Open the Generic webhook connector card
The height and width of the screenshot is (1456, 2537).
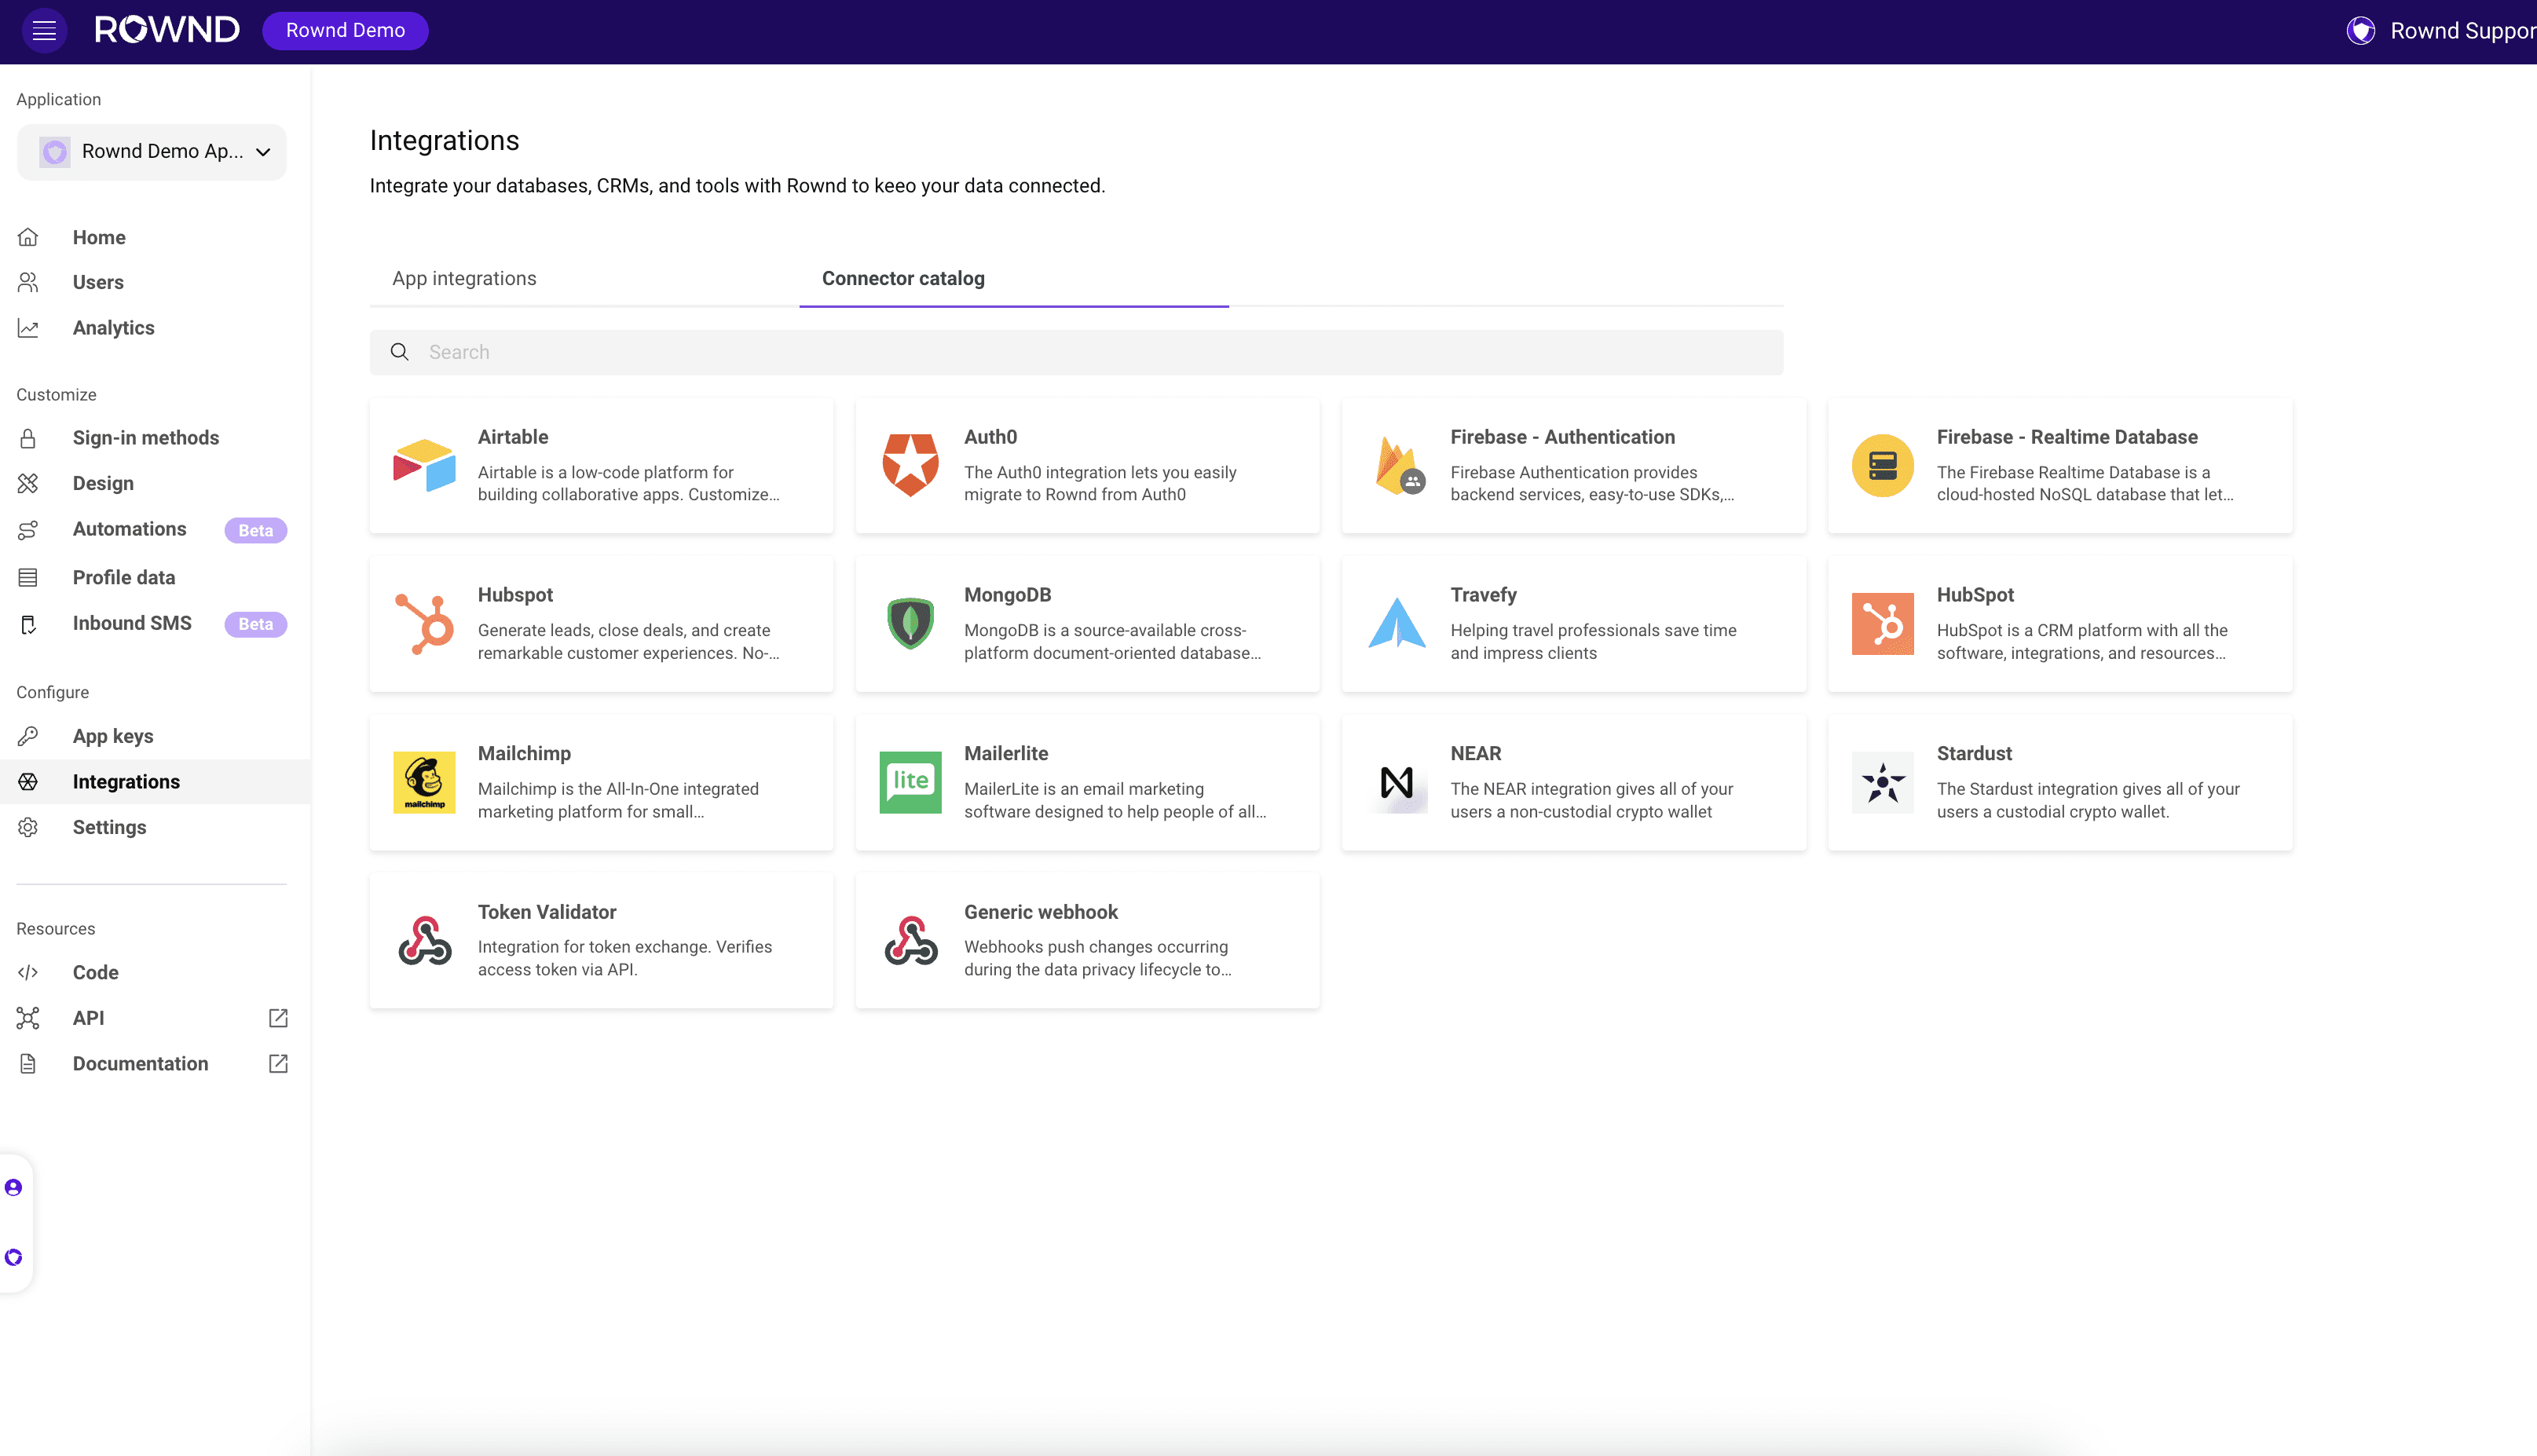[x=1087, y=941]
